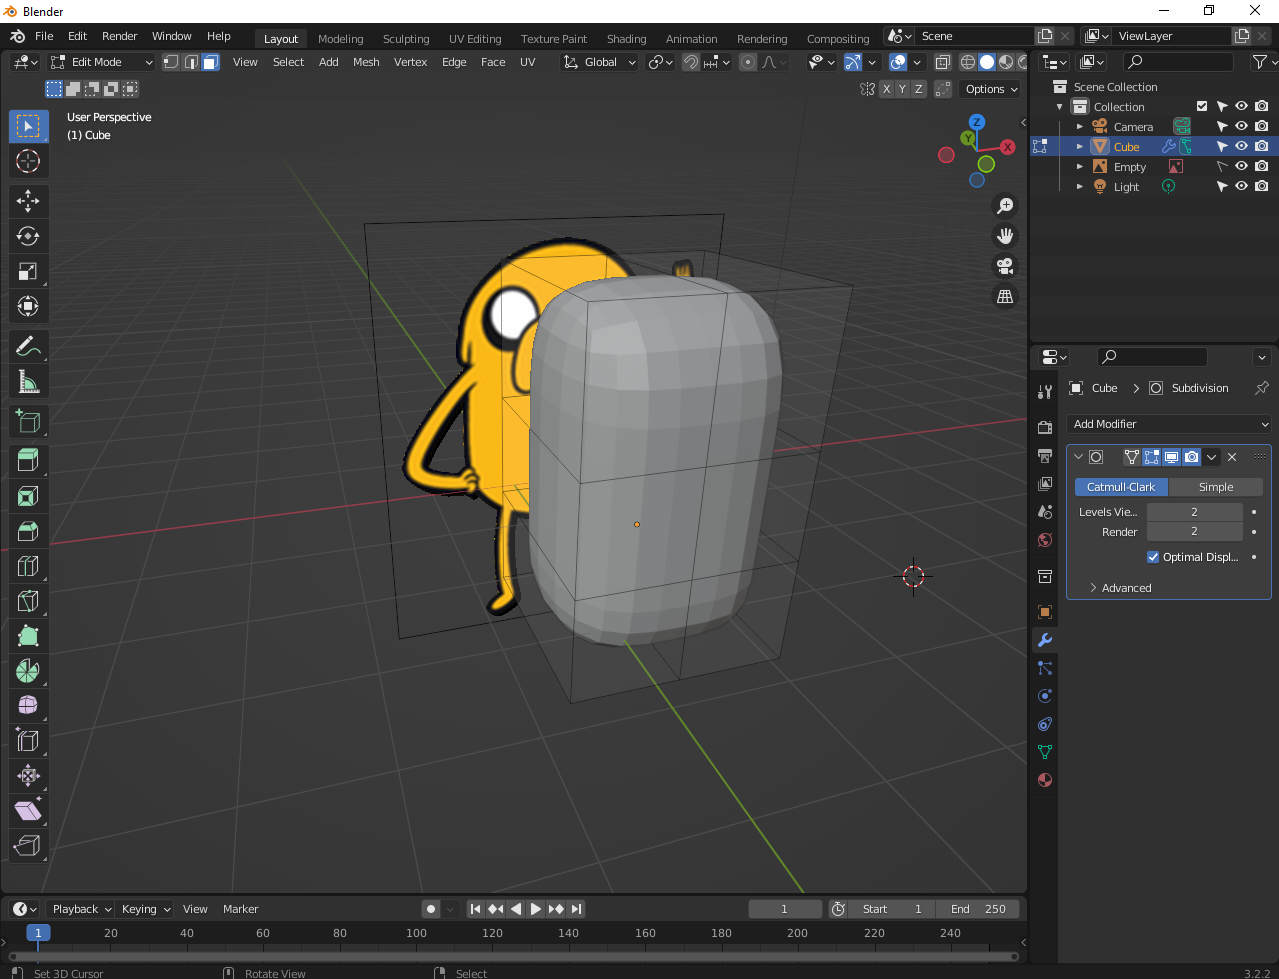This screenshot has width=1279, height=979.
Task: Select the Knife tool
Action: point(28,601)
